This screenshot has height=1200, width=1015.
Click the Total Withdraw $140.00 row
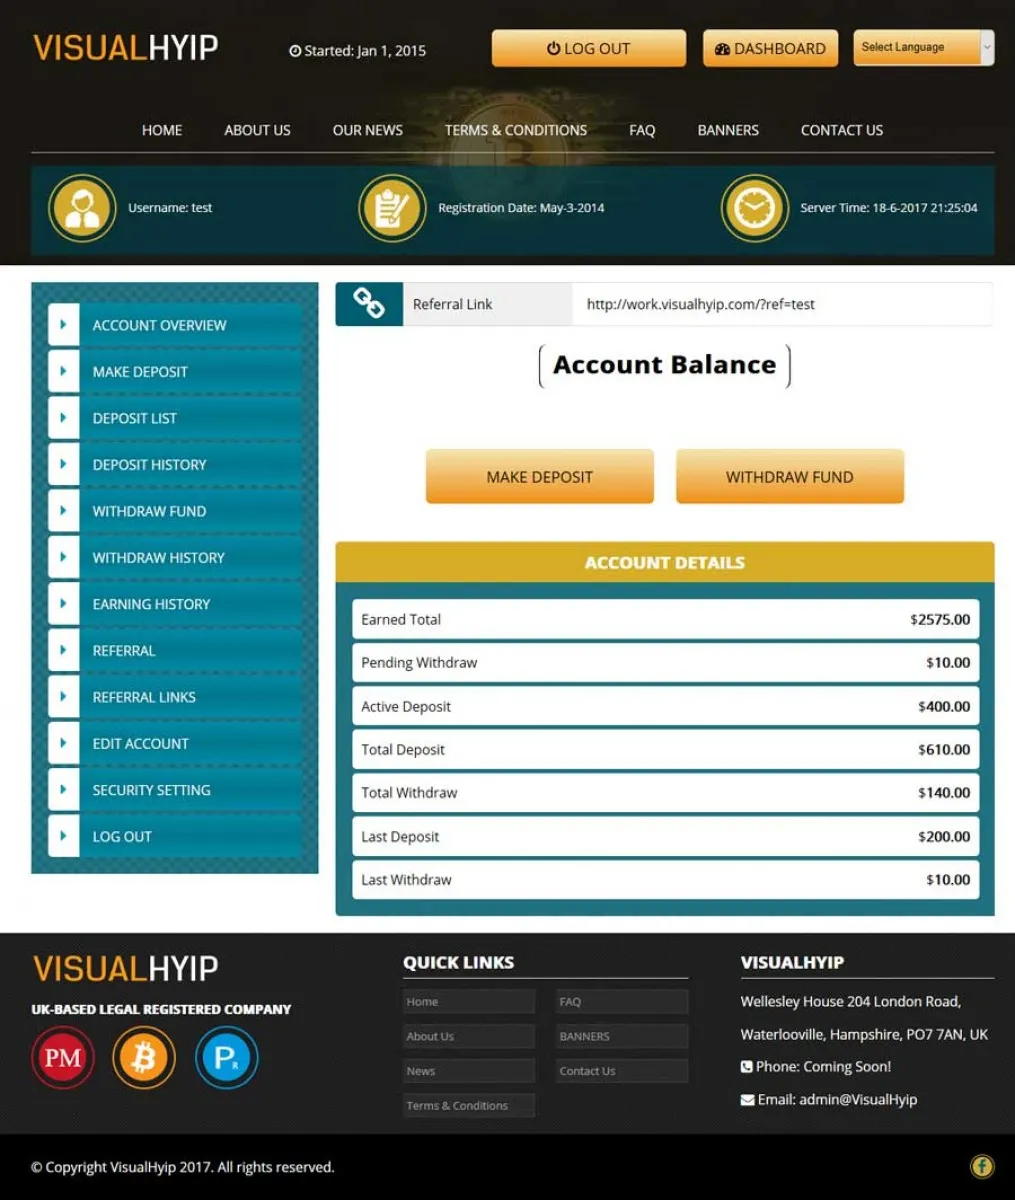(x=665, y=792)
